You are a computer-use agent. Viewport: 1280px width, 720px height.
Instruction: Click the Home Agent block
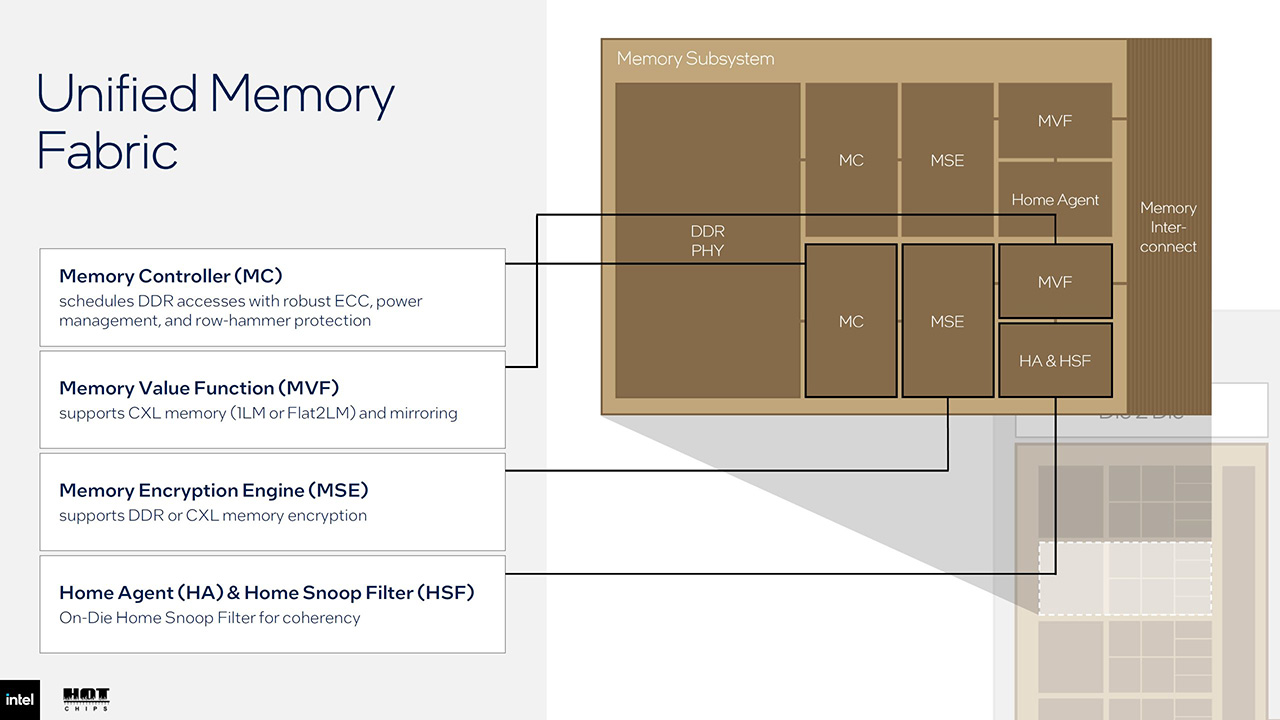1055,199
